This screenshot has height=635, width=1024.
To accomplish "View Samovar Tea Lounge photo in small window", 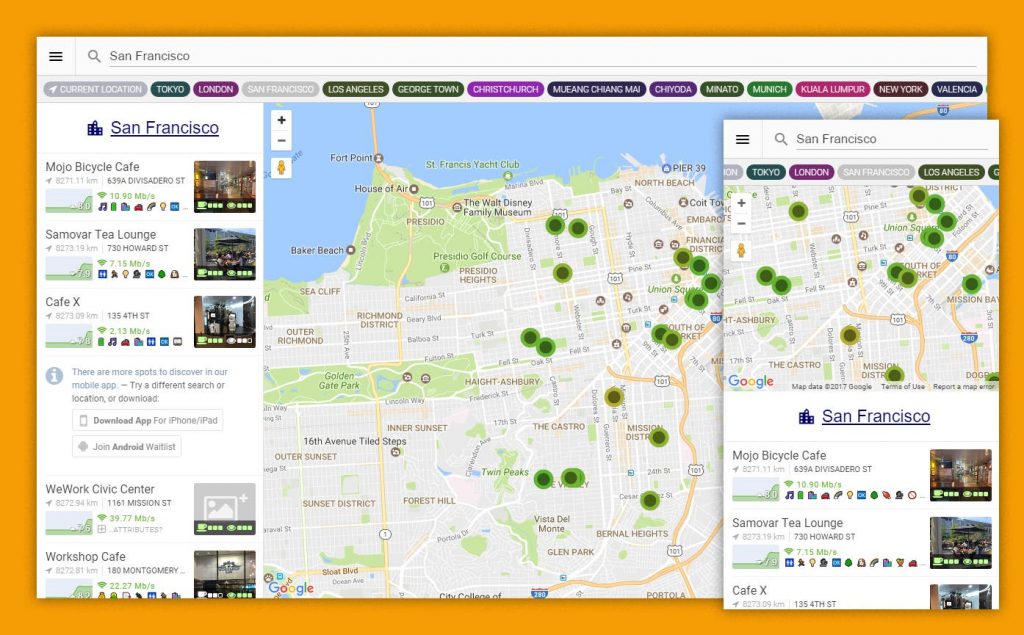I will coord(961,543).
